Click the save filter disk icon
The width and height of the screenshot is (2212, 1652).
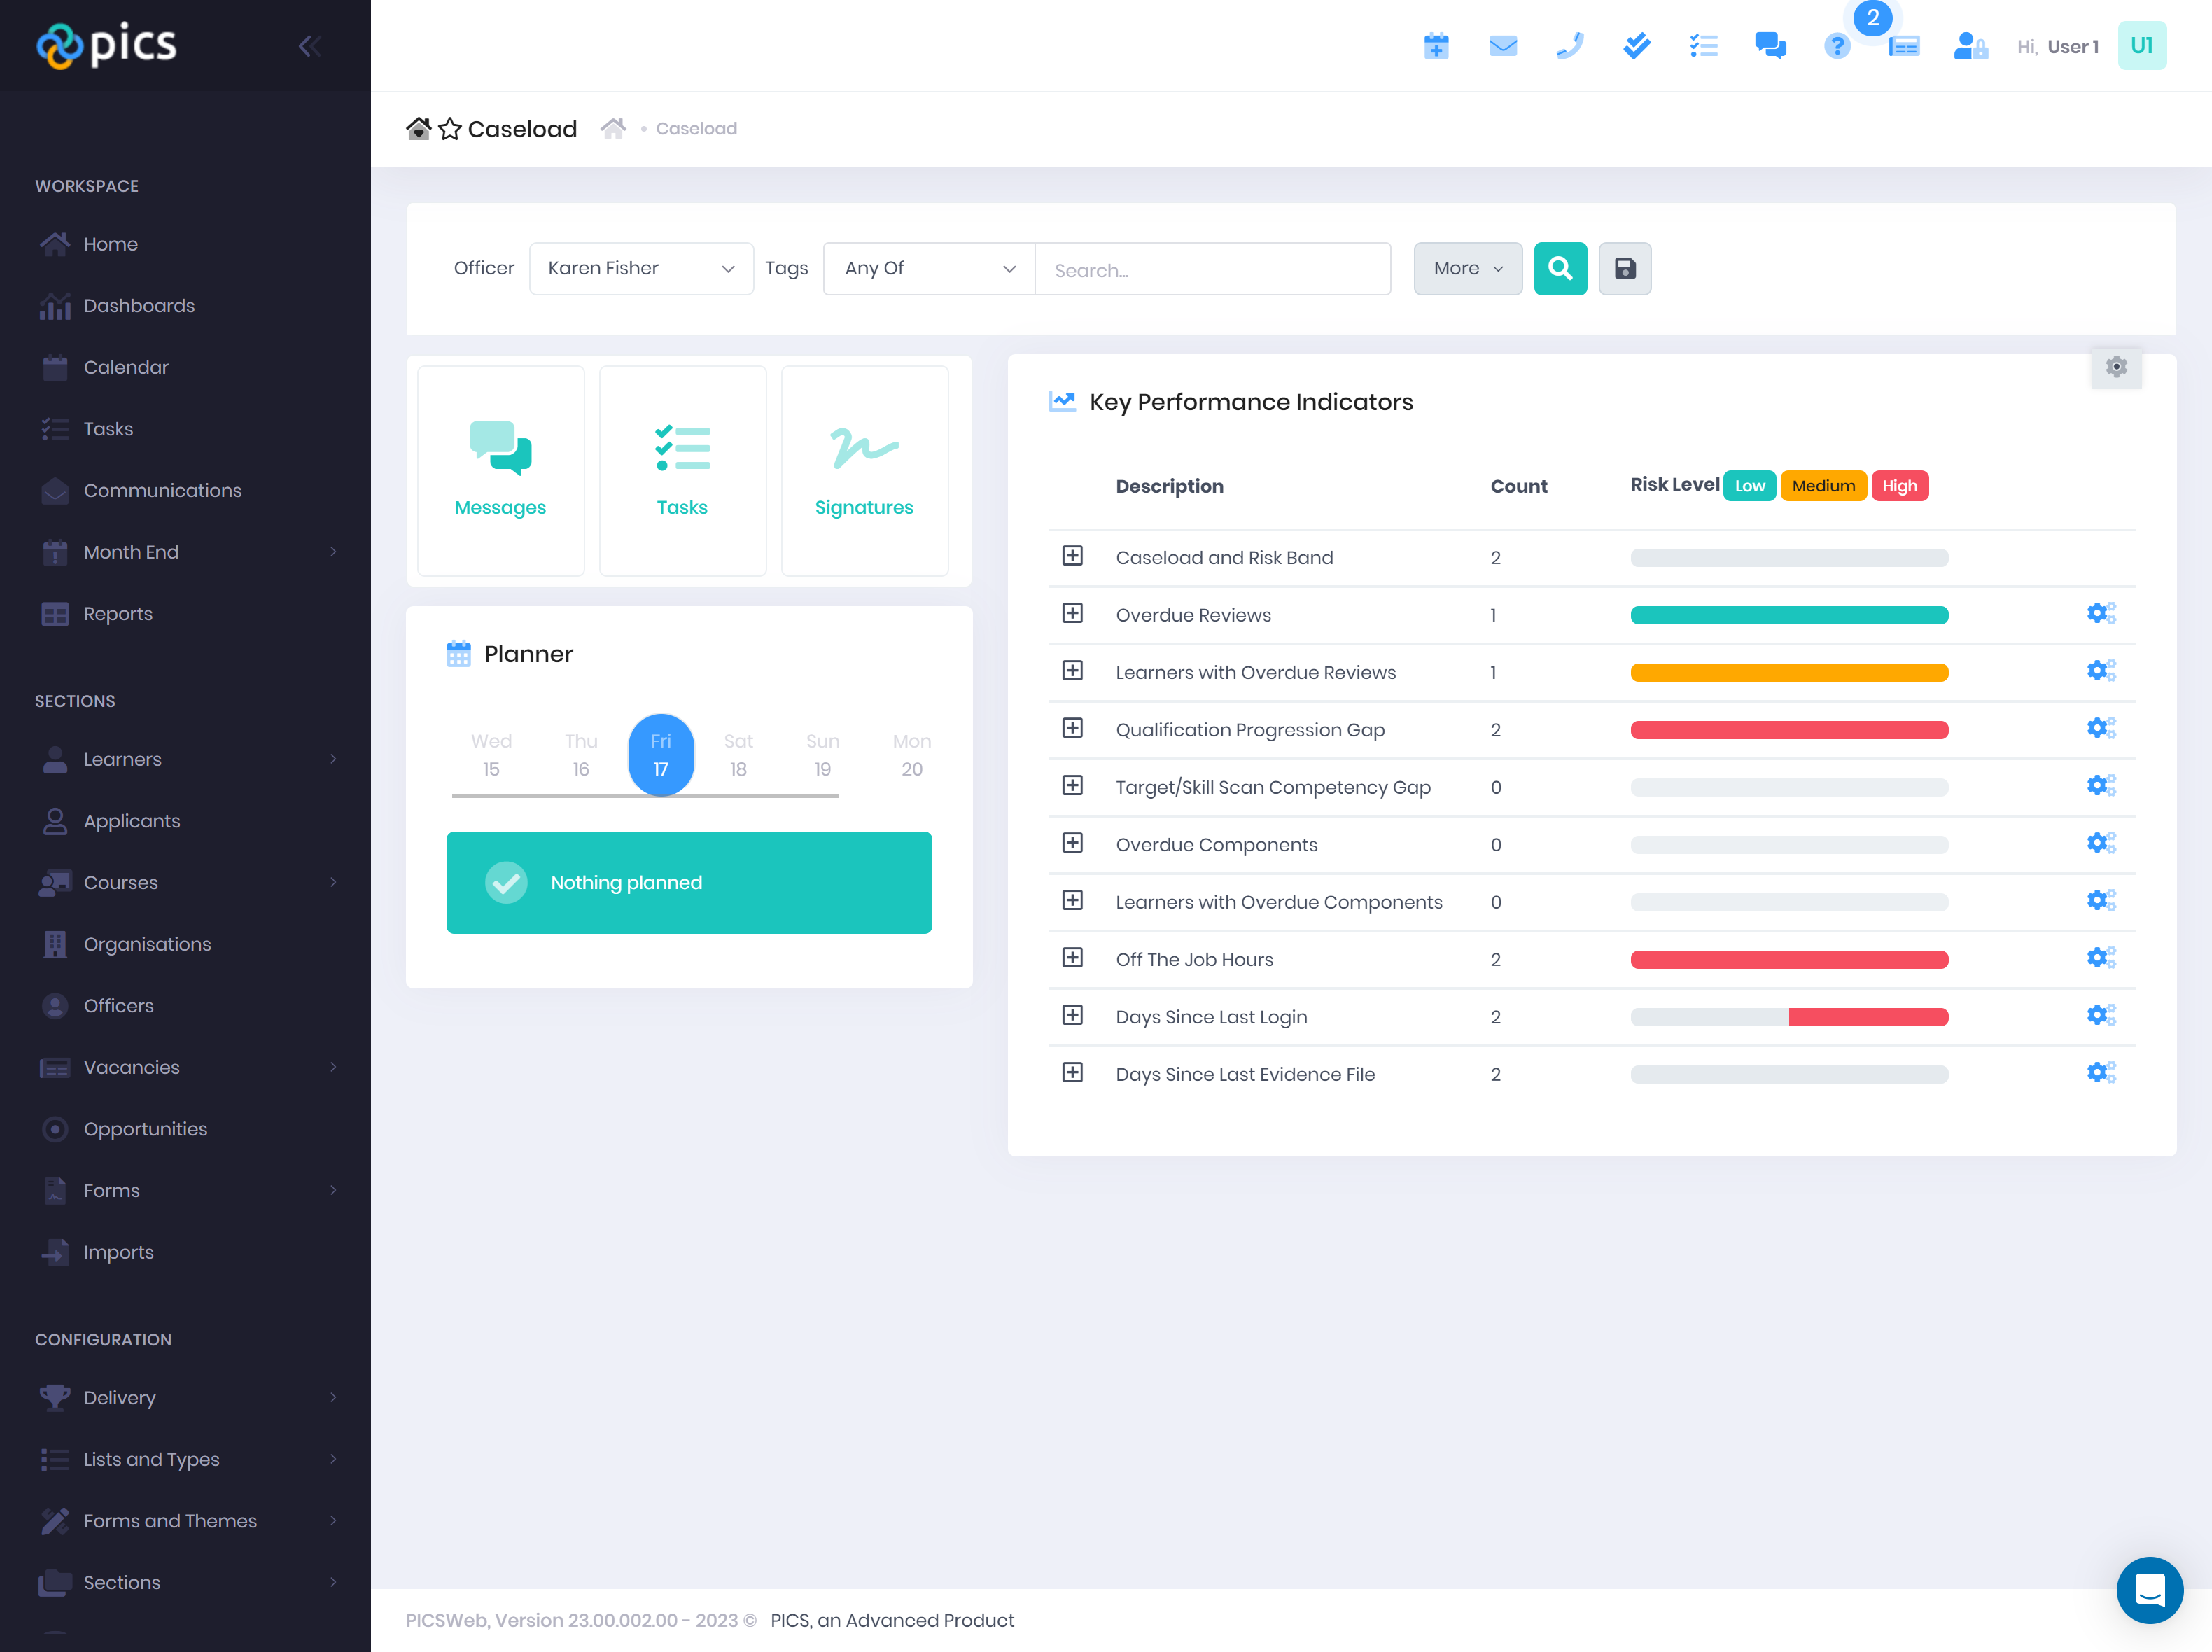click(x=1624, y=268)
